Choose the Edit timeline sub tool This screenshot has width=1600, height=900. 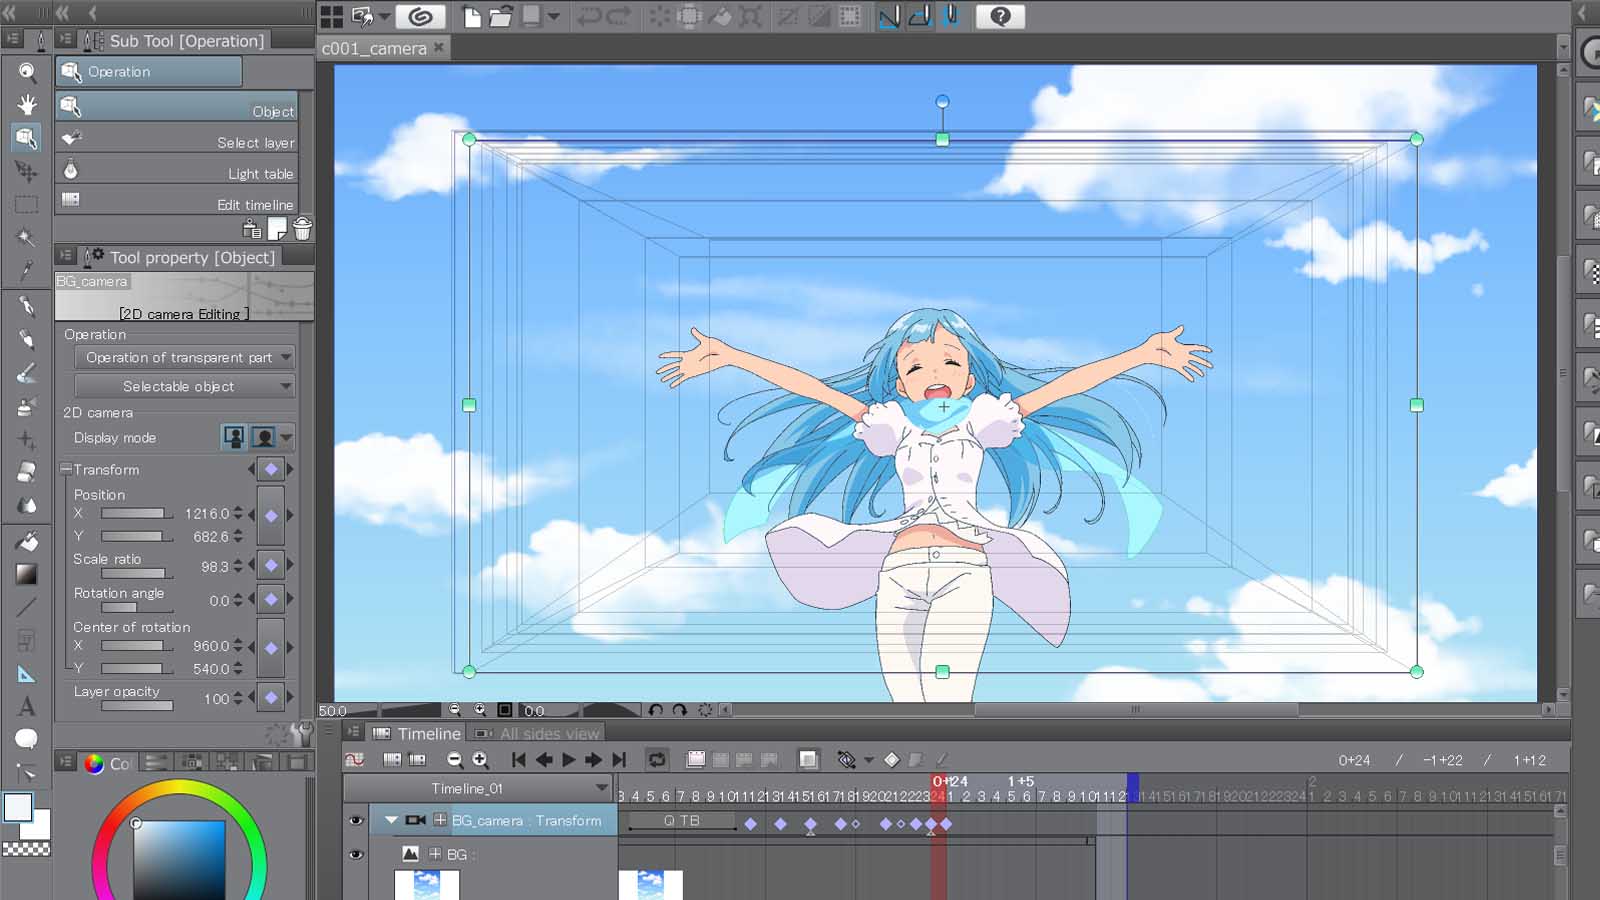pos(177,201)
